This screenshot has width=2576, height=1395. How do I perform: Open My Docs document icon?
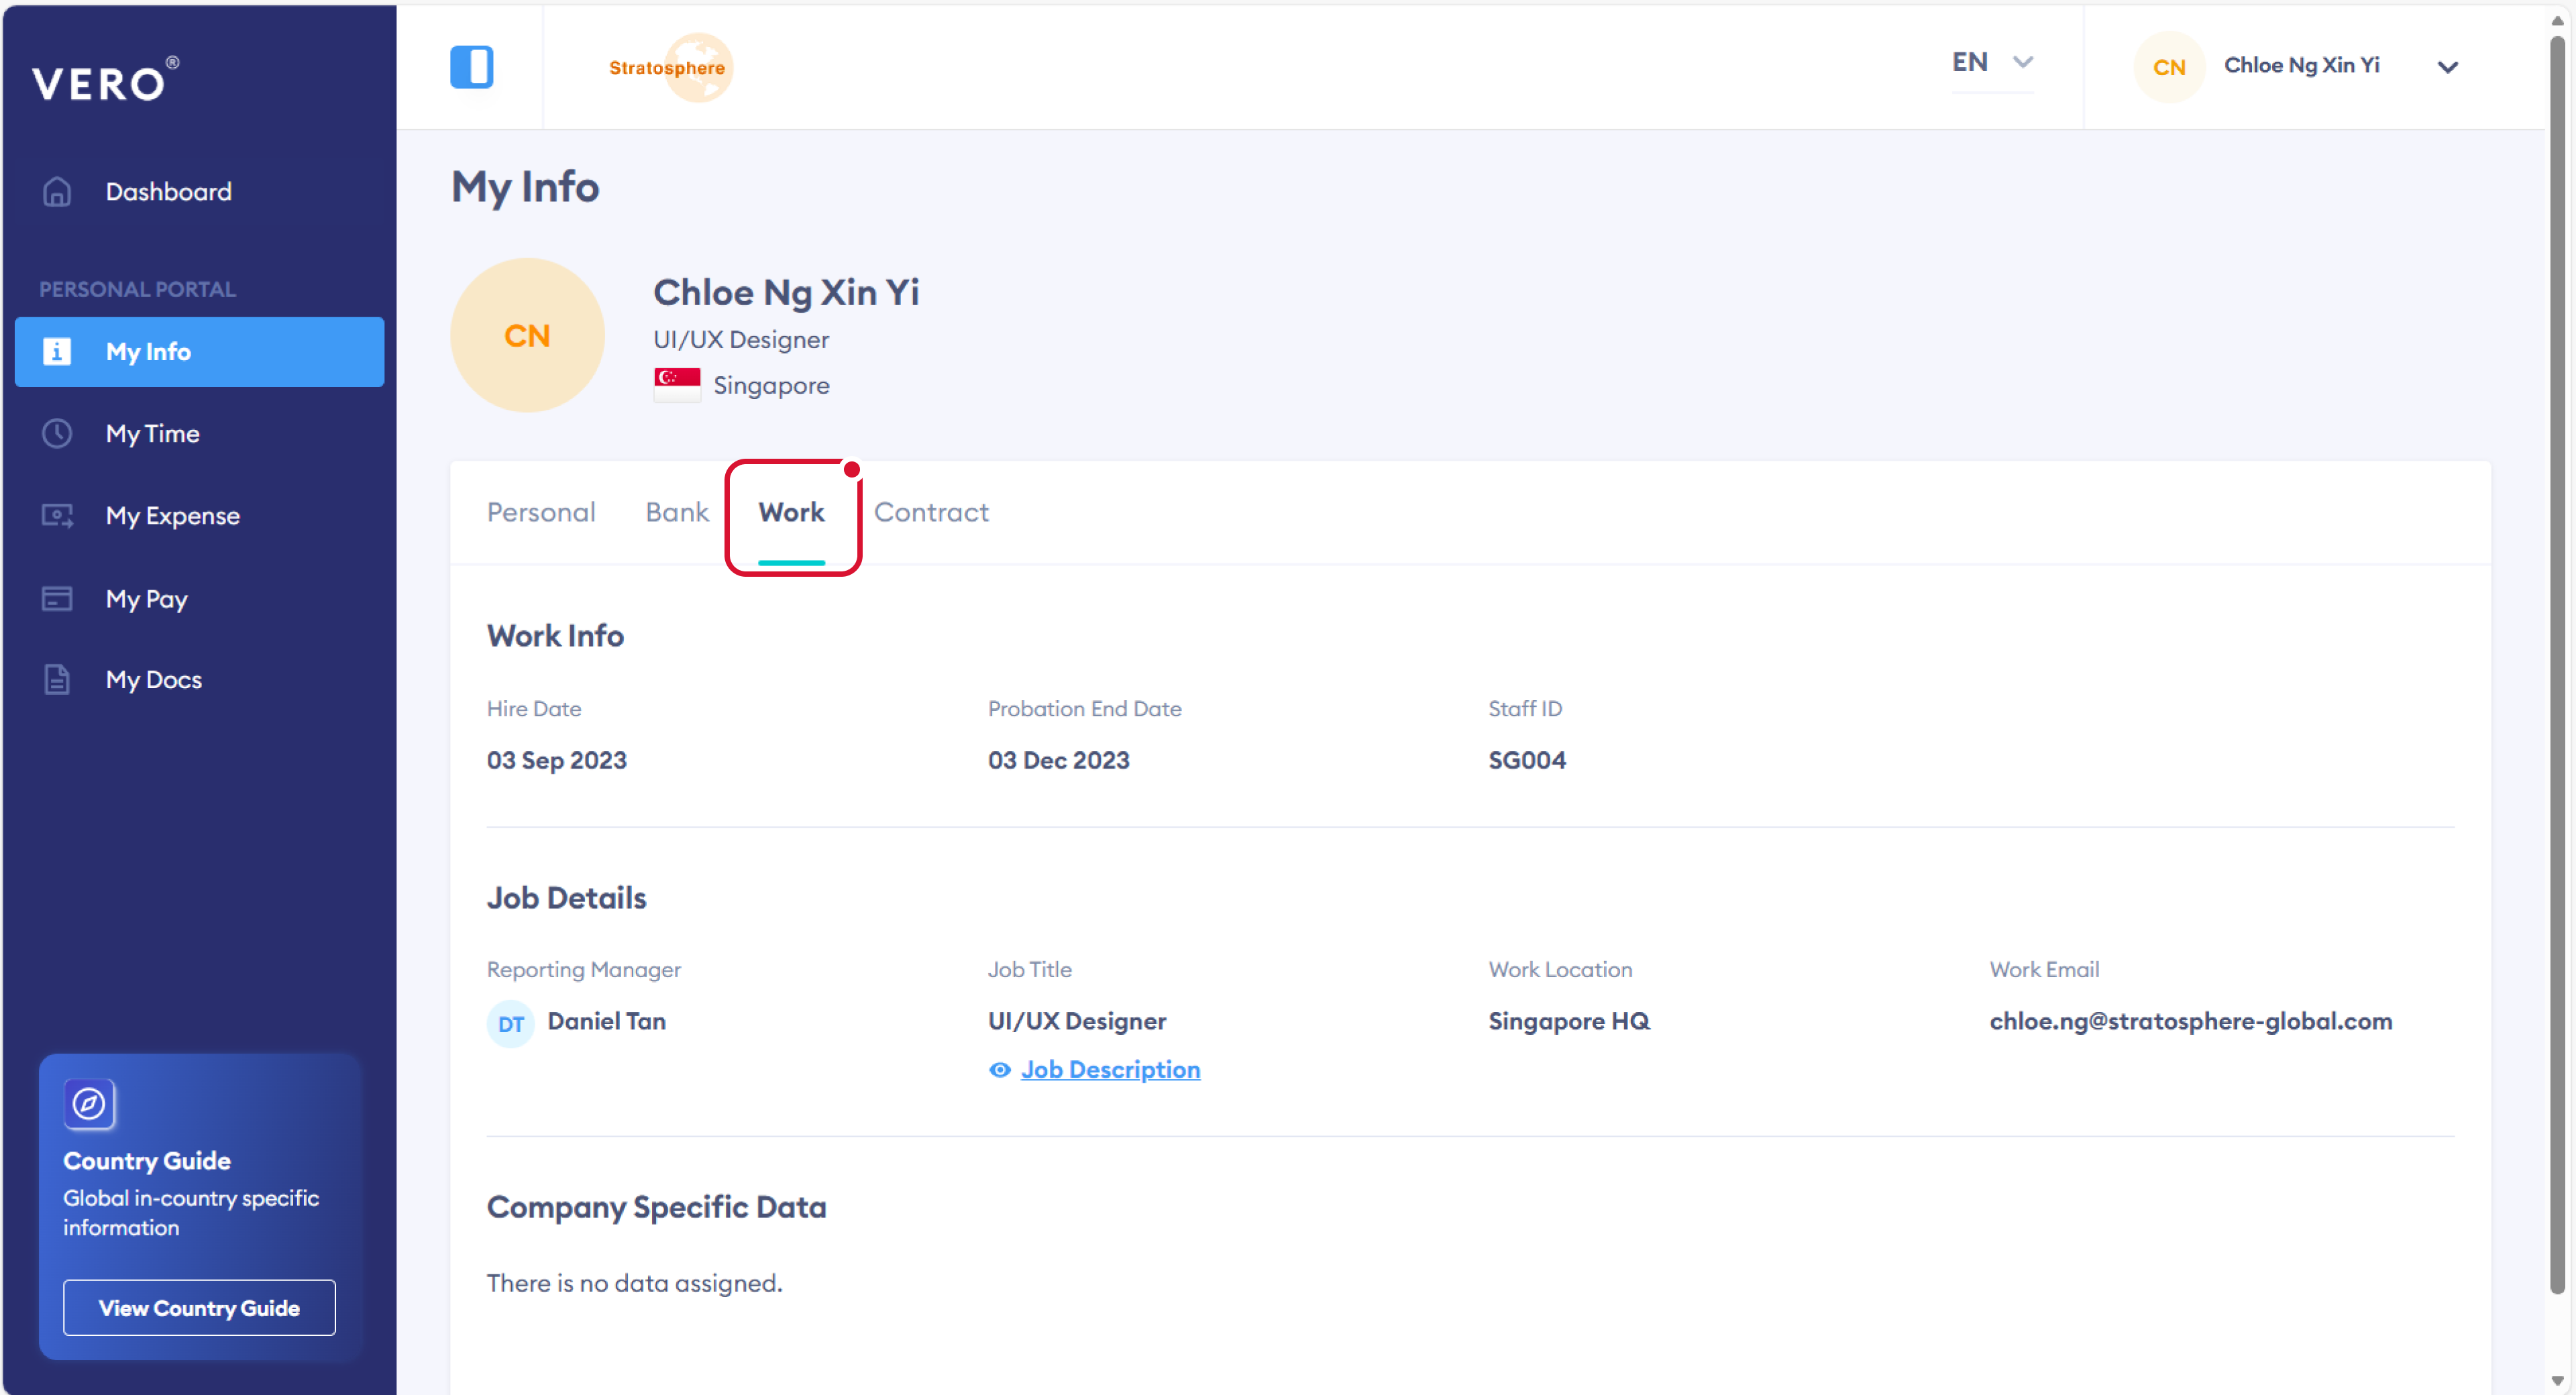coord(57,679)
